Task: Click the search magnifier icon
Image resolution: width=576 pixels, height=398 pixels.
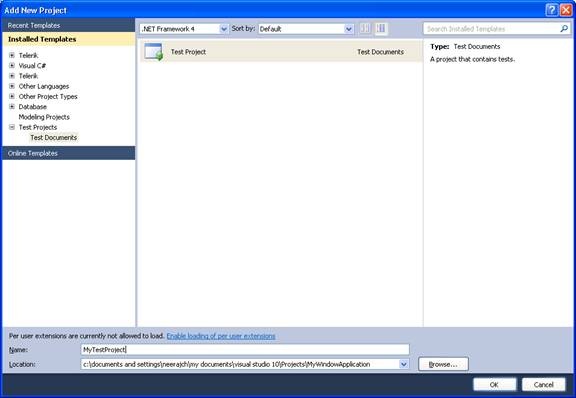Action: [x=564, y=29]
